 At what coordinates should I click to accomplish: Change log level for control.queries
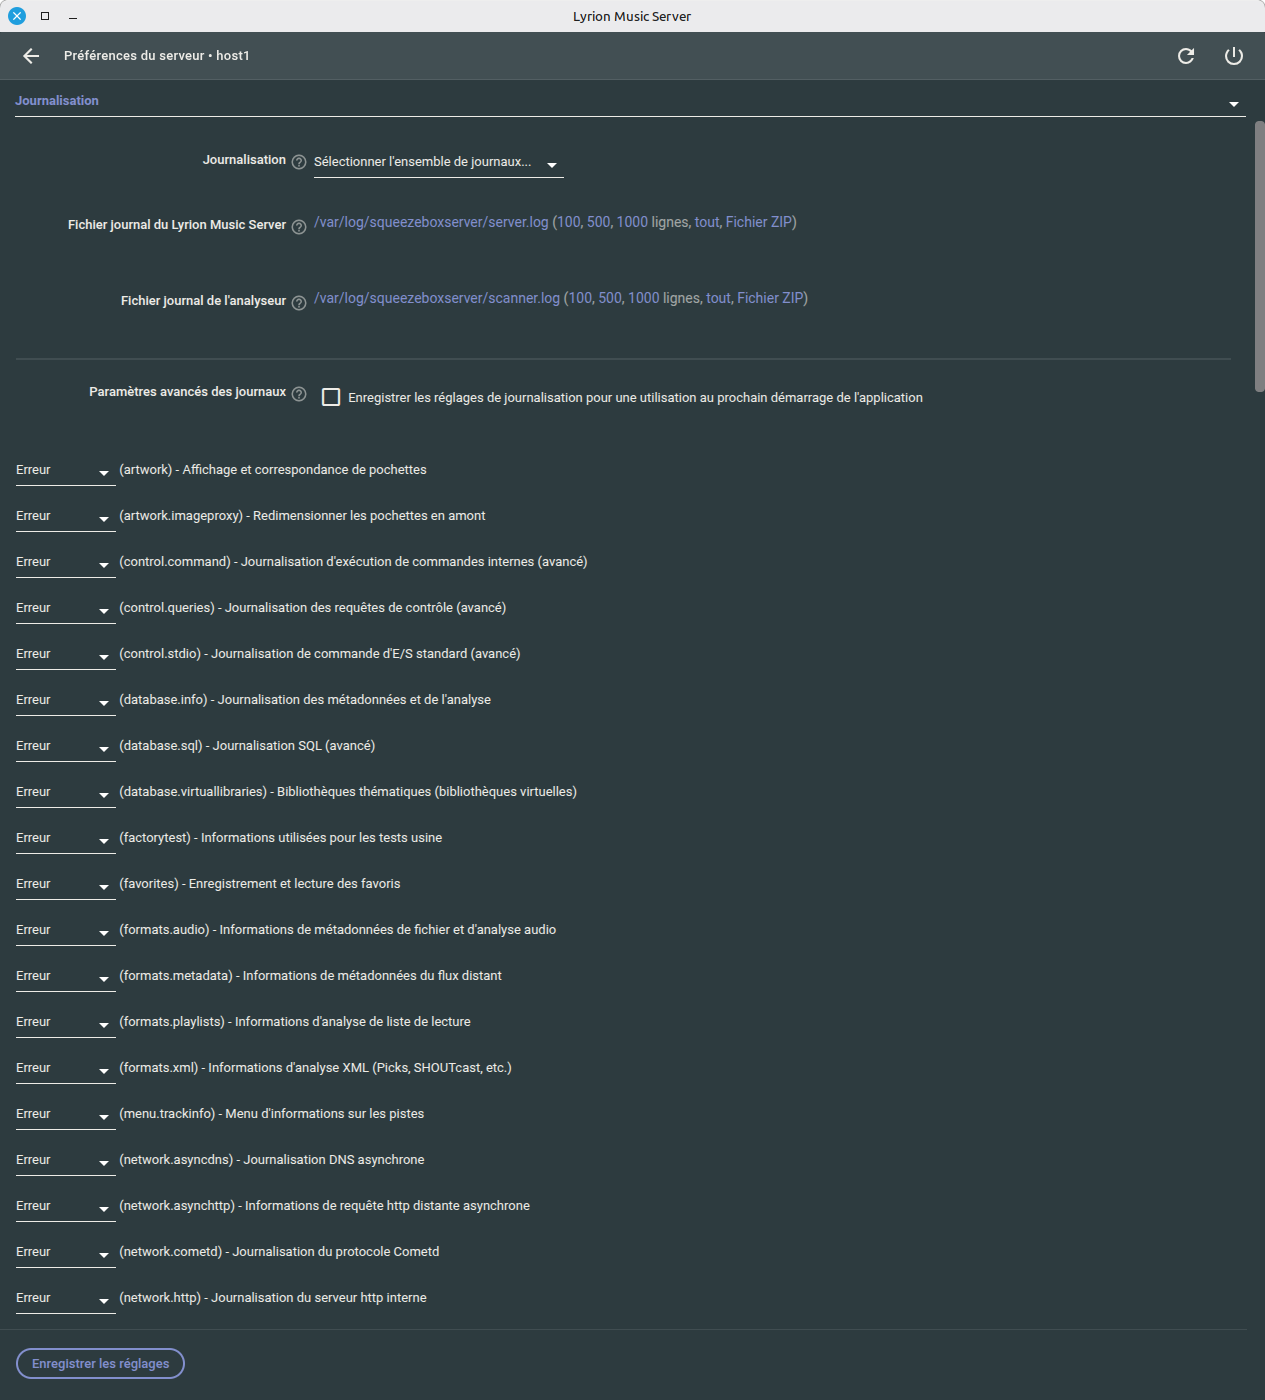[x=66, y=609]
